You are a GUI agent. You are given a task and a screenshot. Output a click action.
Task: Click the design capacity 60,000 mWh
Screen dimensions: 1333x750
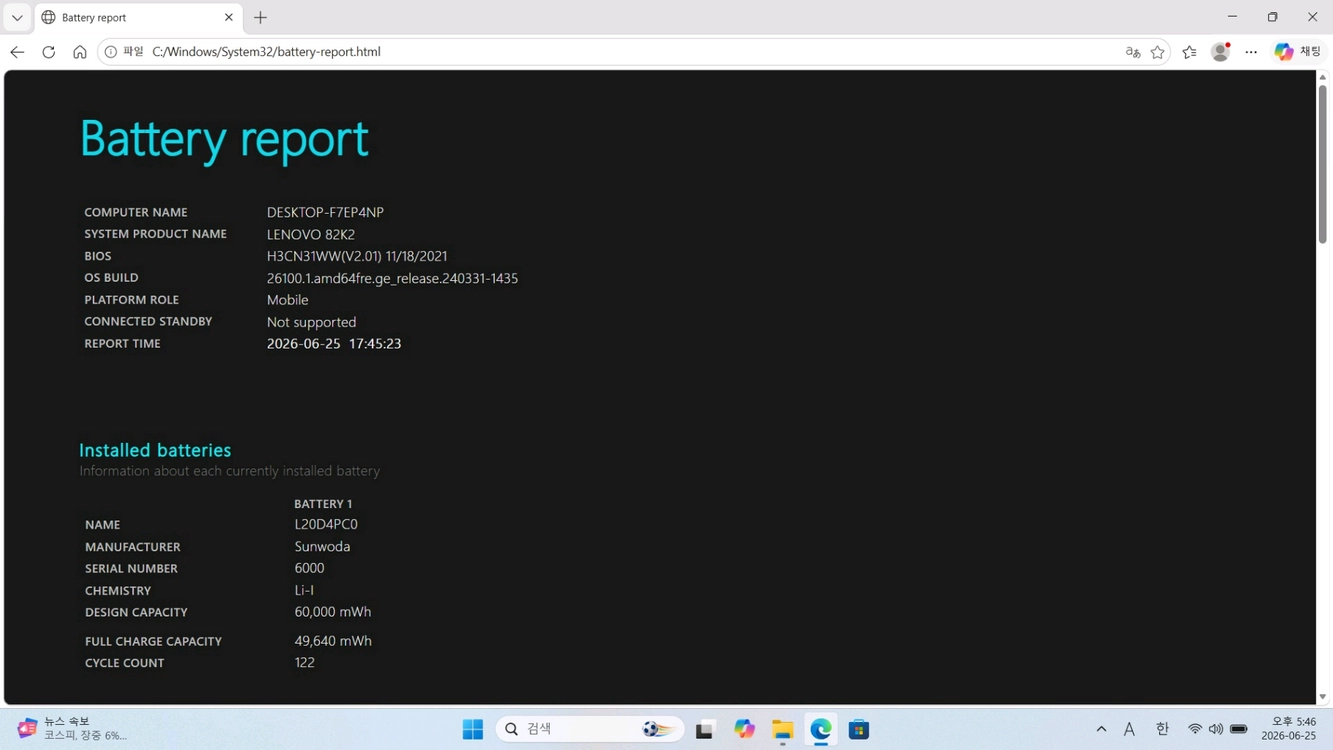coord(333,612)
